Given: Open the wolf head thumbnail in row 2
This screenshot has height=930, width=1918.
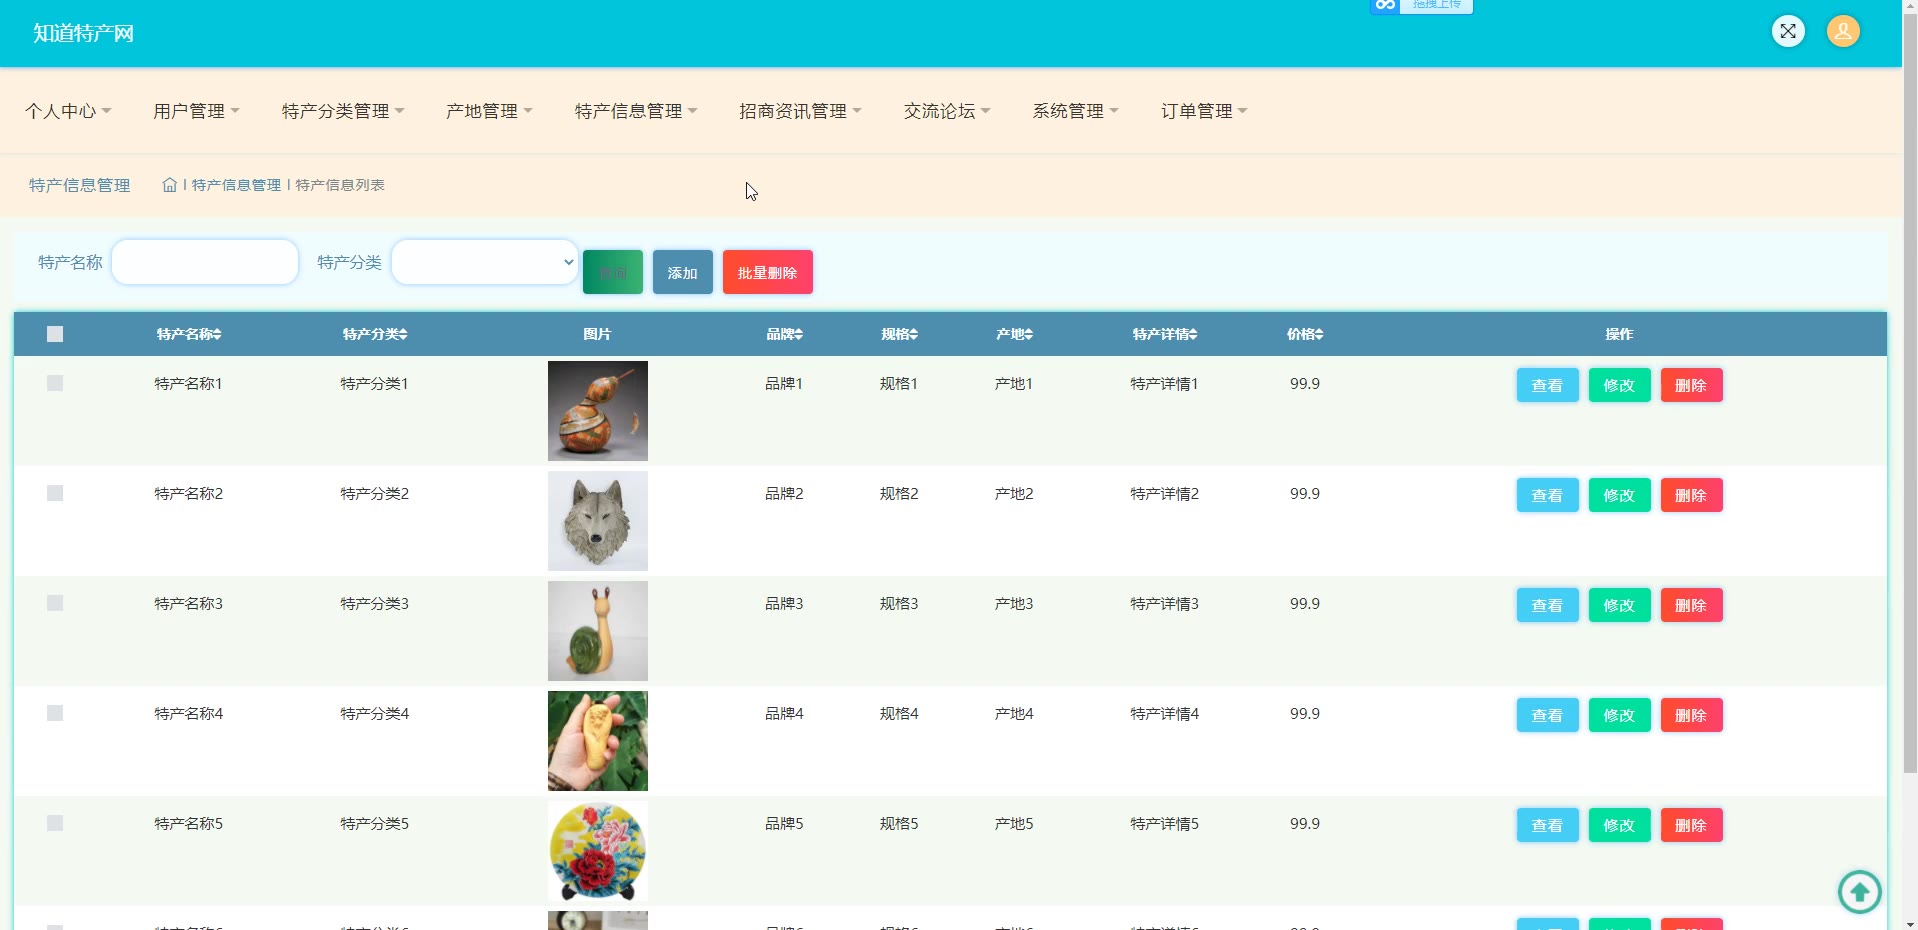Looking at the screenshot, I should coord(598,521).
